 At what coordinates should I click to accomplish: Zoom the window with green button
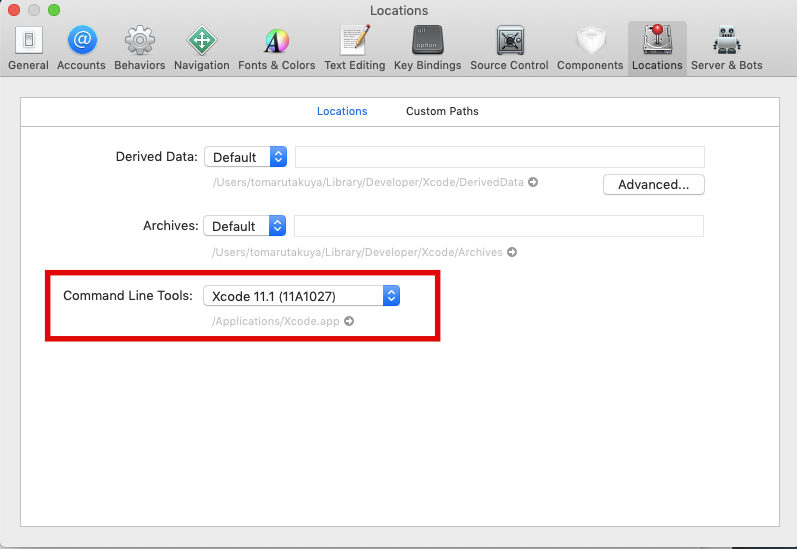[x=54, y=10]
